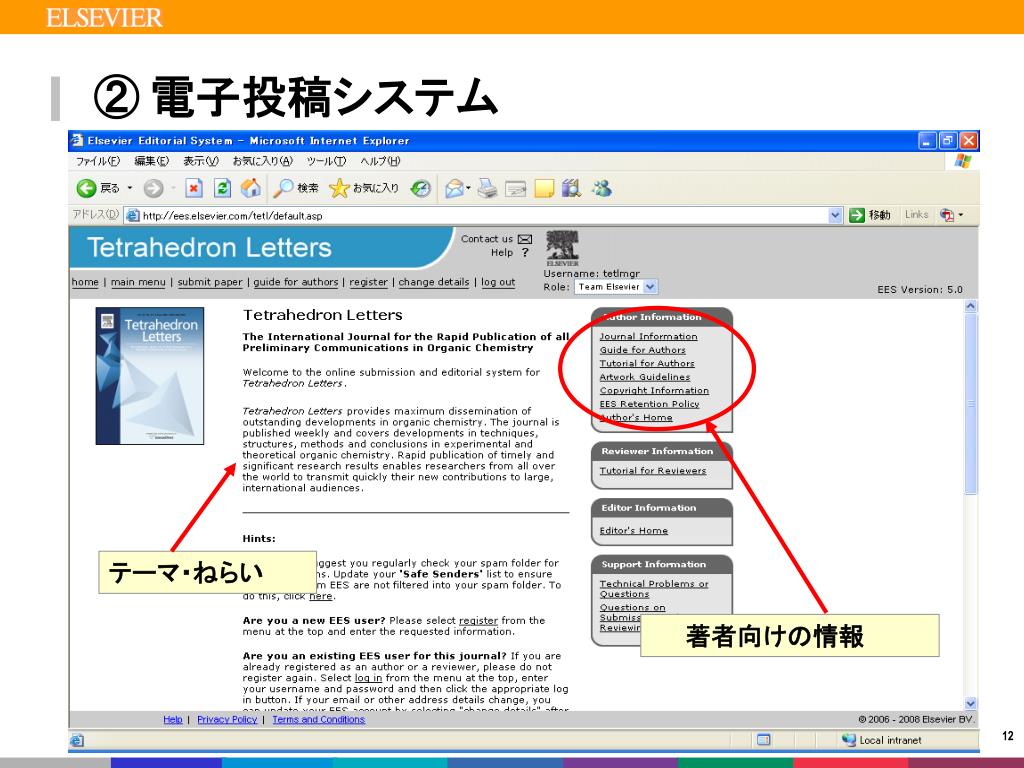The width and height of the screenshot is (1024, 768).
Task: Click the Elsevier tree logo
Action: coord(562,248)
